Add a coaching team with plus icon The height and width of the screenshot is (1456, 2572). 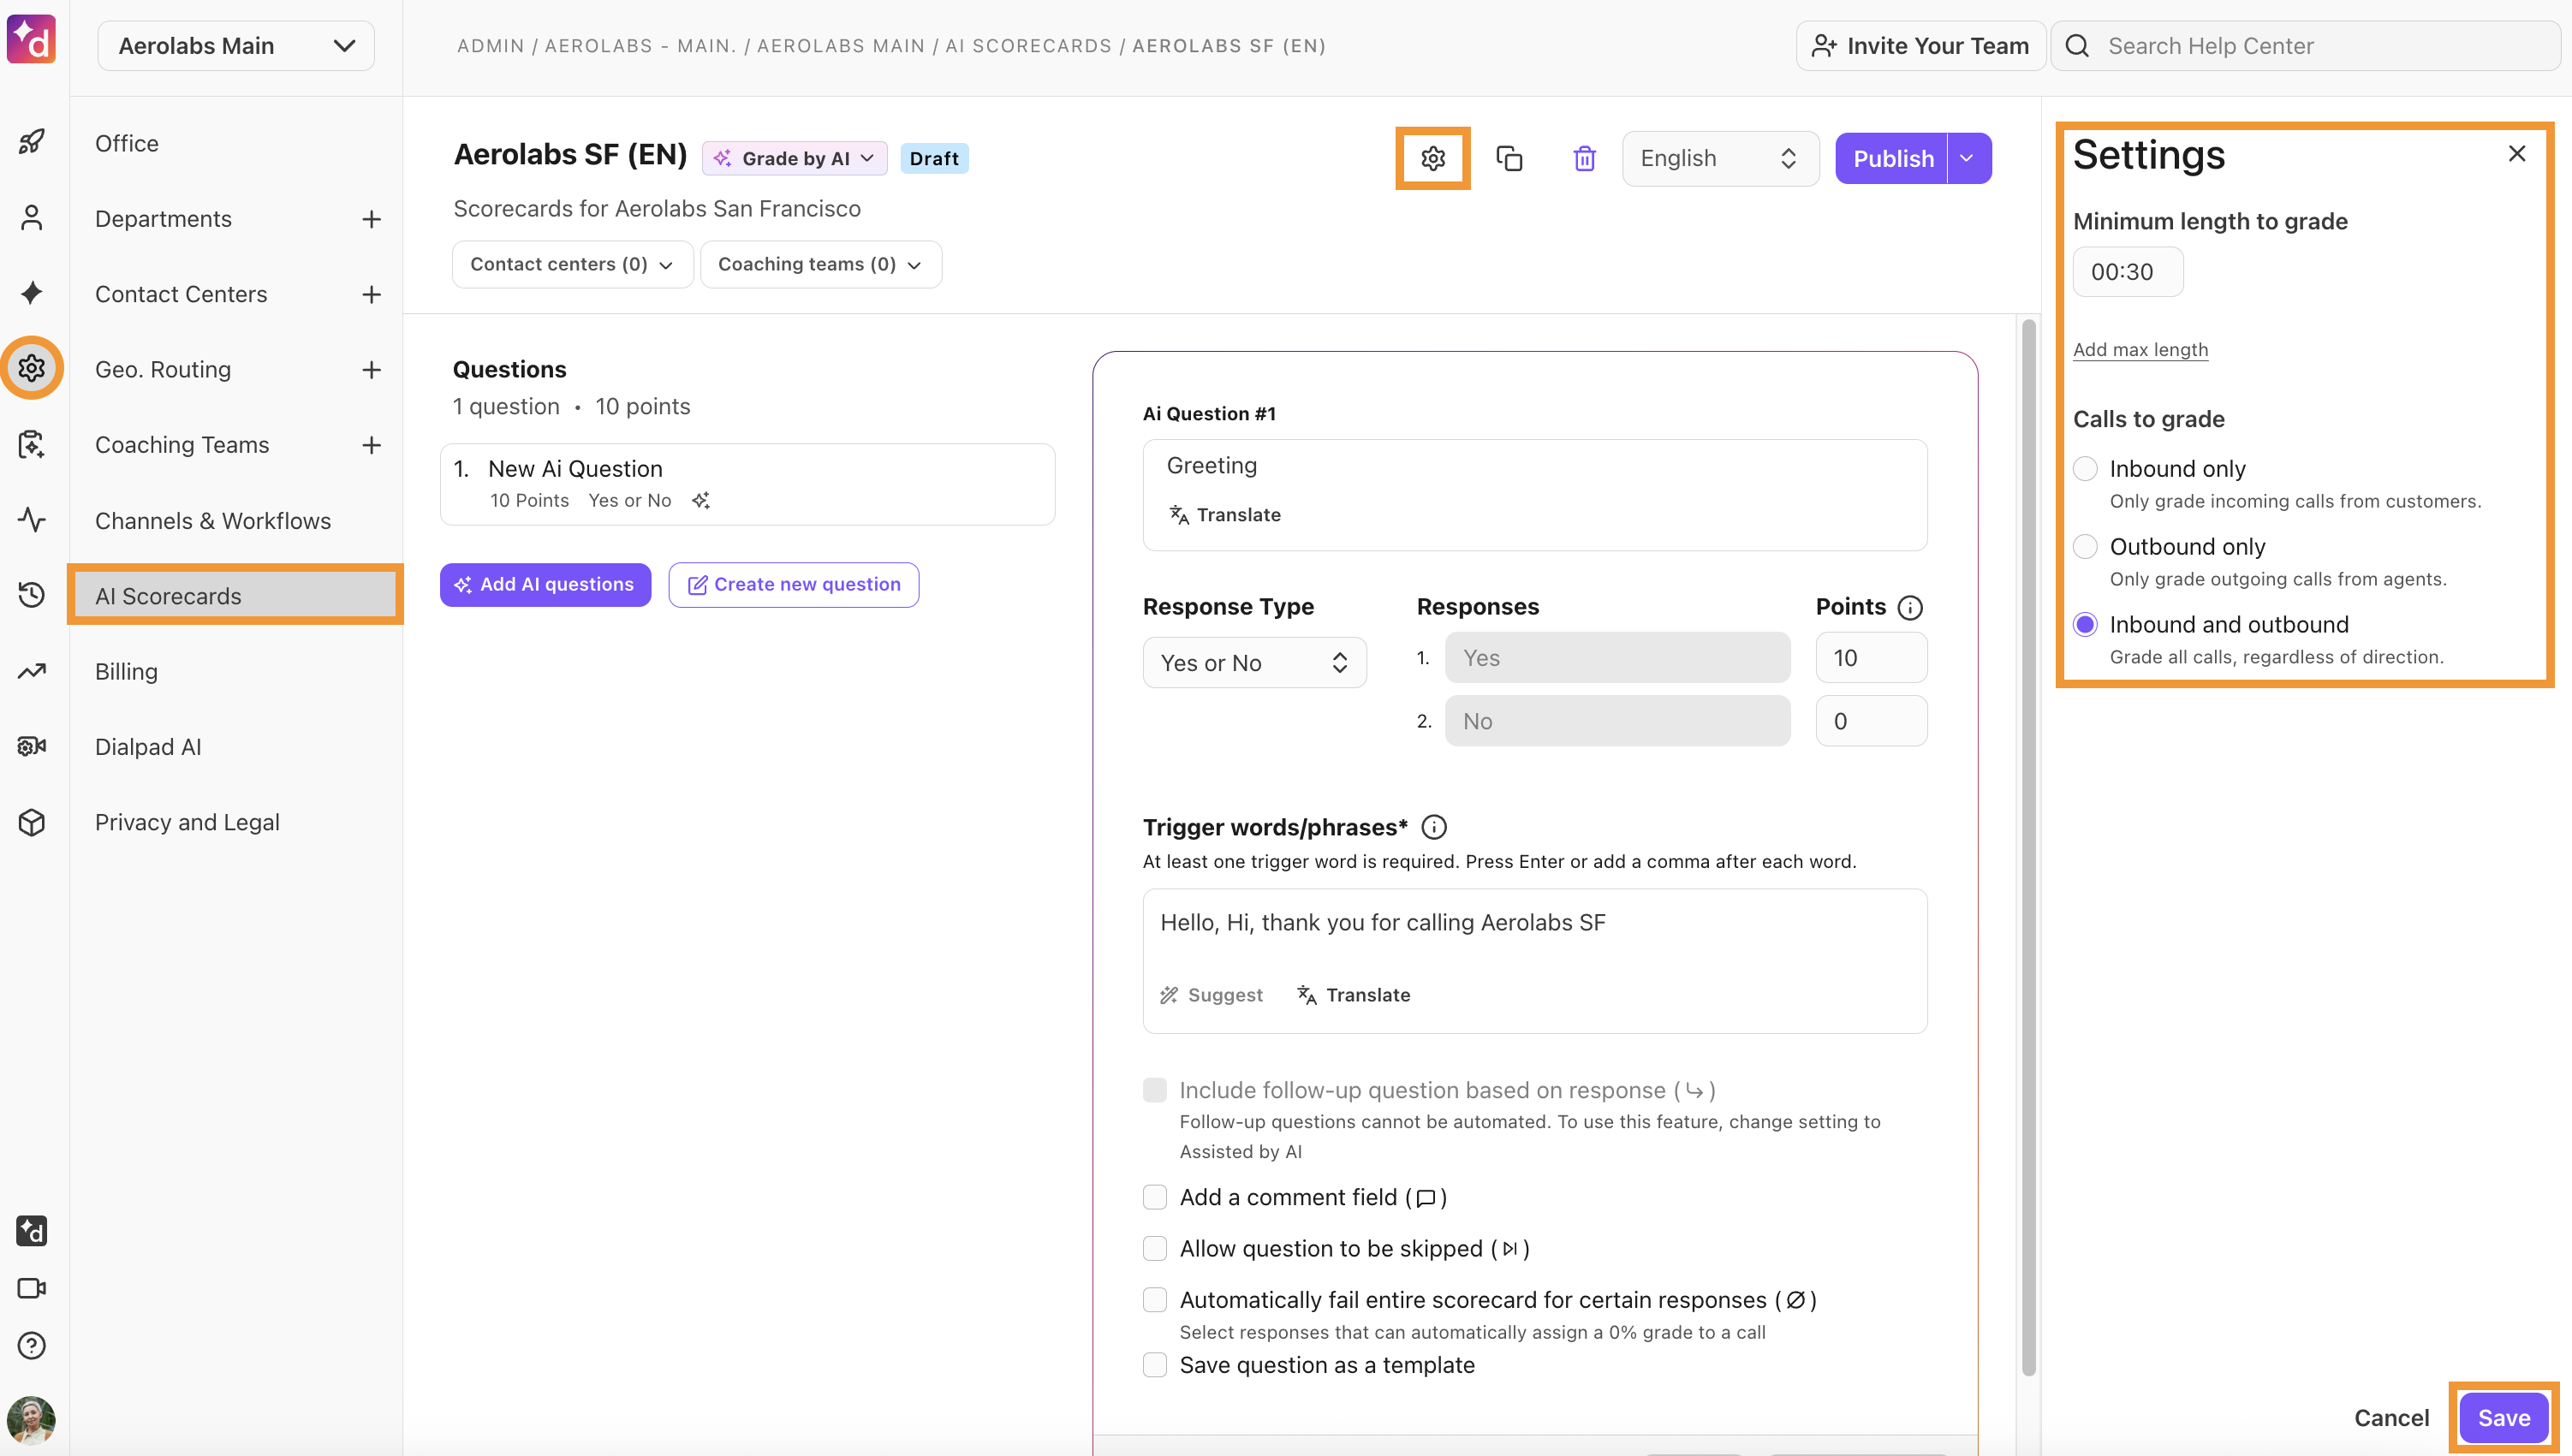(x=372, y=445)
